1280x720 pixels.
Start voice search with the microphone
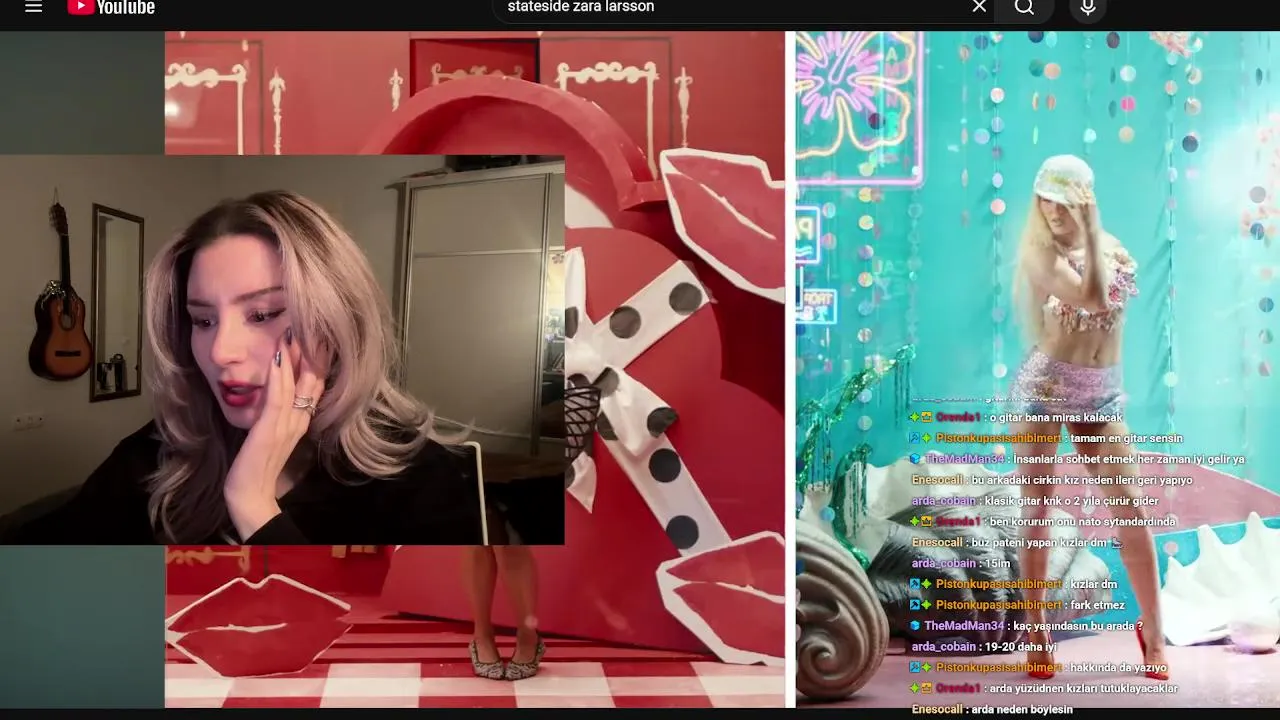click(x=1088, y=7)
